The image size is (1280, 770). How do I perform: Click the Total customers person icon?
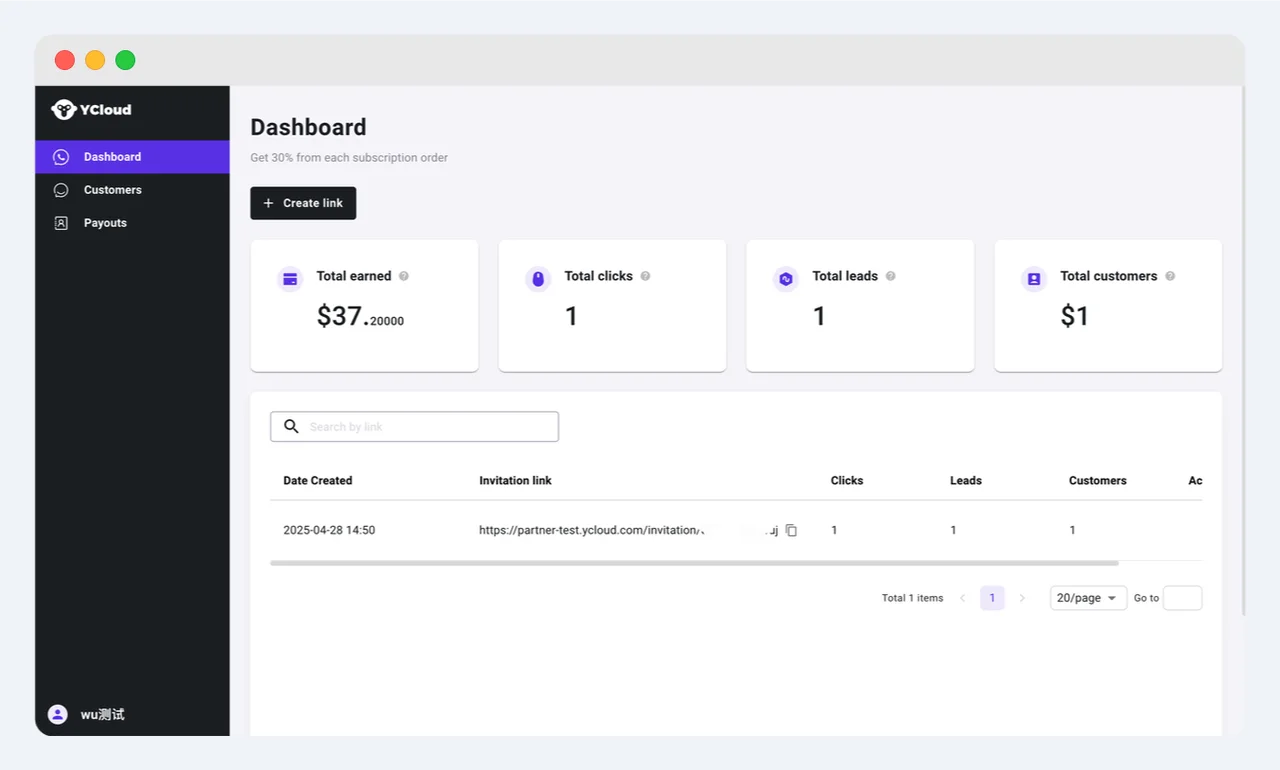[1034, 279]
